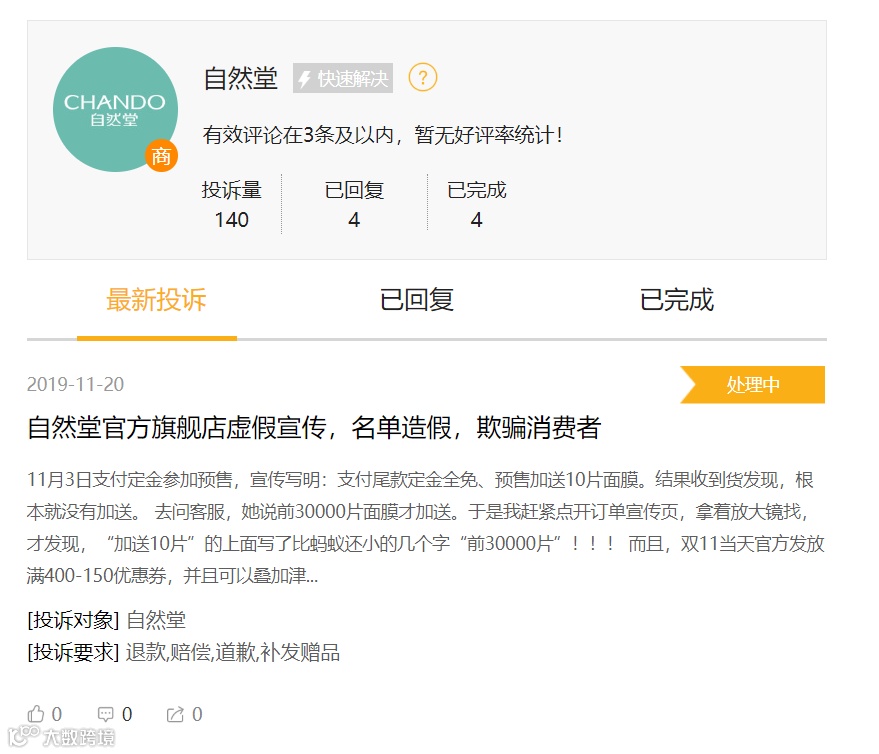Switch to the 最新投诉 tab
879x754 pixels.
[156, 299]
